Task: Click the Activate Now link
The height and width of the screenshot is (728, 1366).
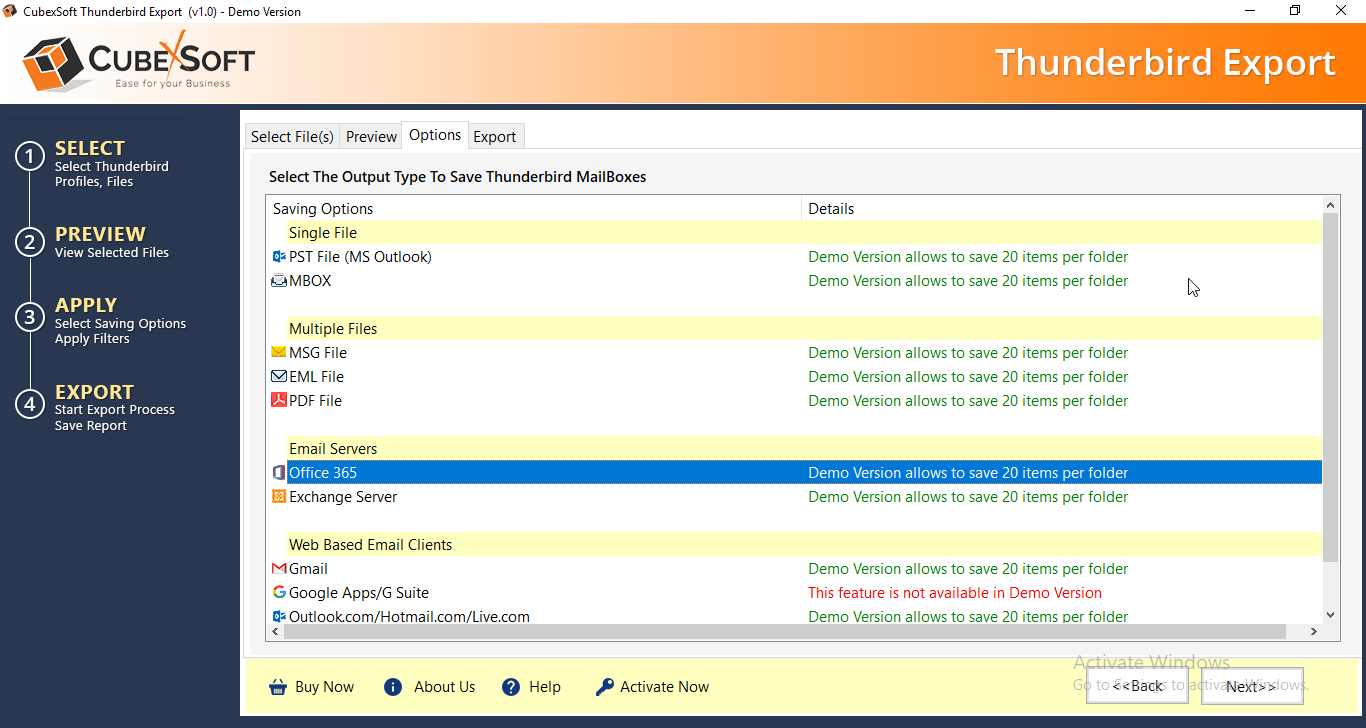Action: (x=664, y=687)
